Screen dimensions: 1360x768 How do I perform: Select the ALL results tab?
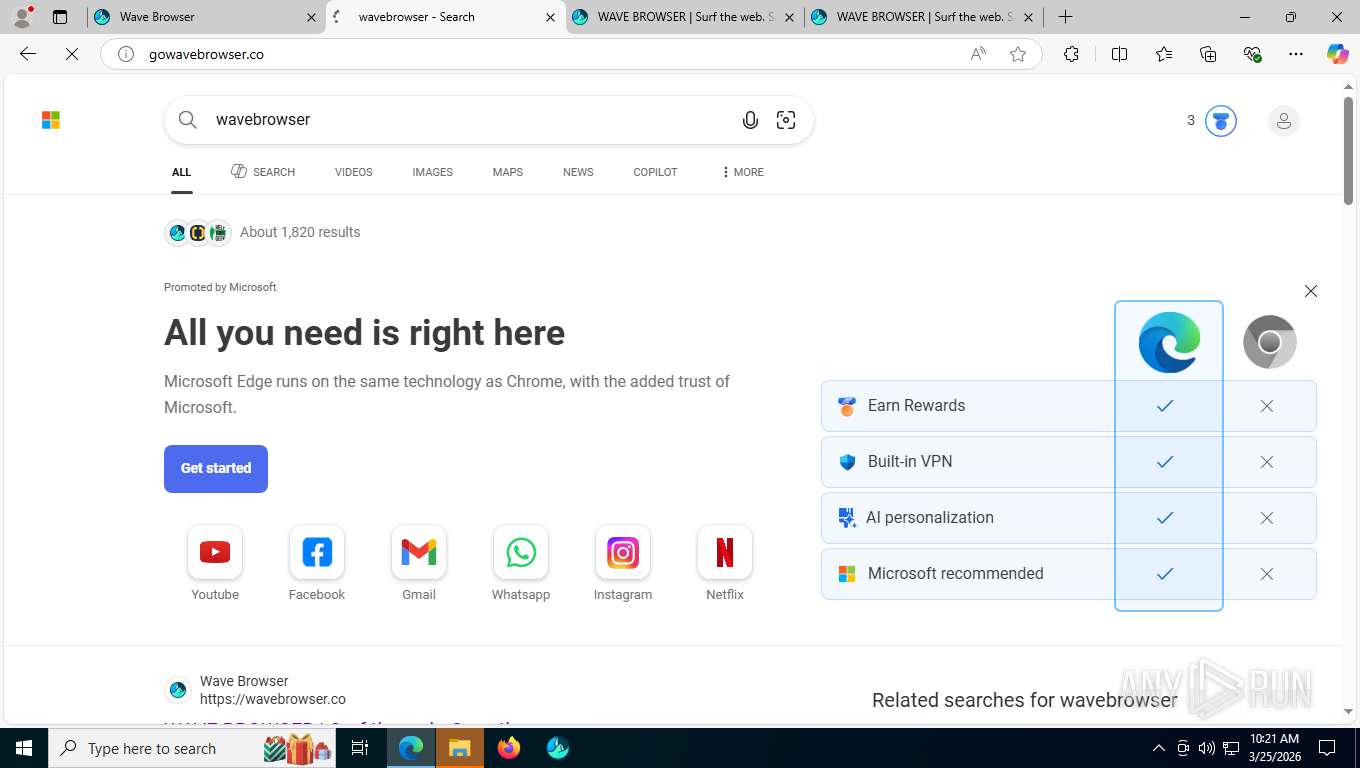click(x=181, y=172)
